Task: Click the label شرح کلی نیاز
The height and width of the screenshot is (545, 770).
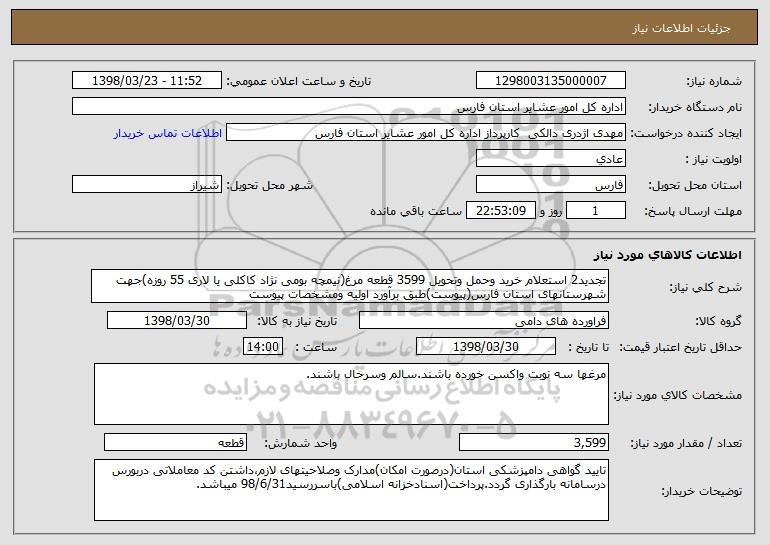Action: [706, 287]
